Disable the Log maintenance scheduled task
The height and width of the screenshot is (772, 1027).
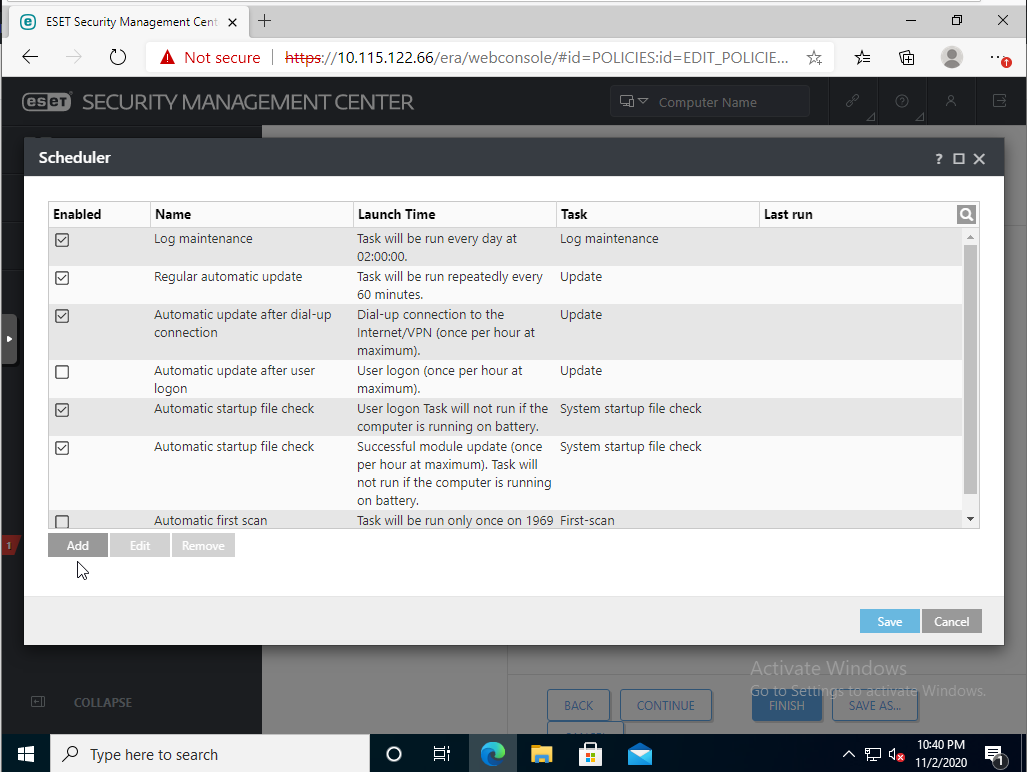[62, 239]
